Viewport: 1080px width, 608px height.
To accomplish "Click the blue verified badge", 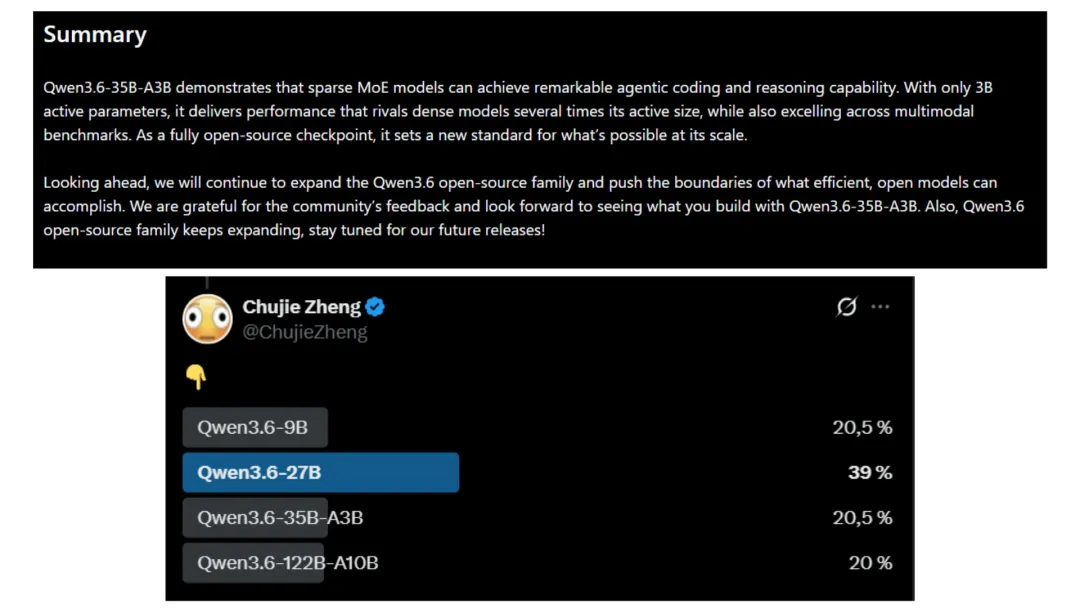I will (375, 308).
